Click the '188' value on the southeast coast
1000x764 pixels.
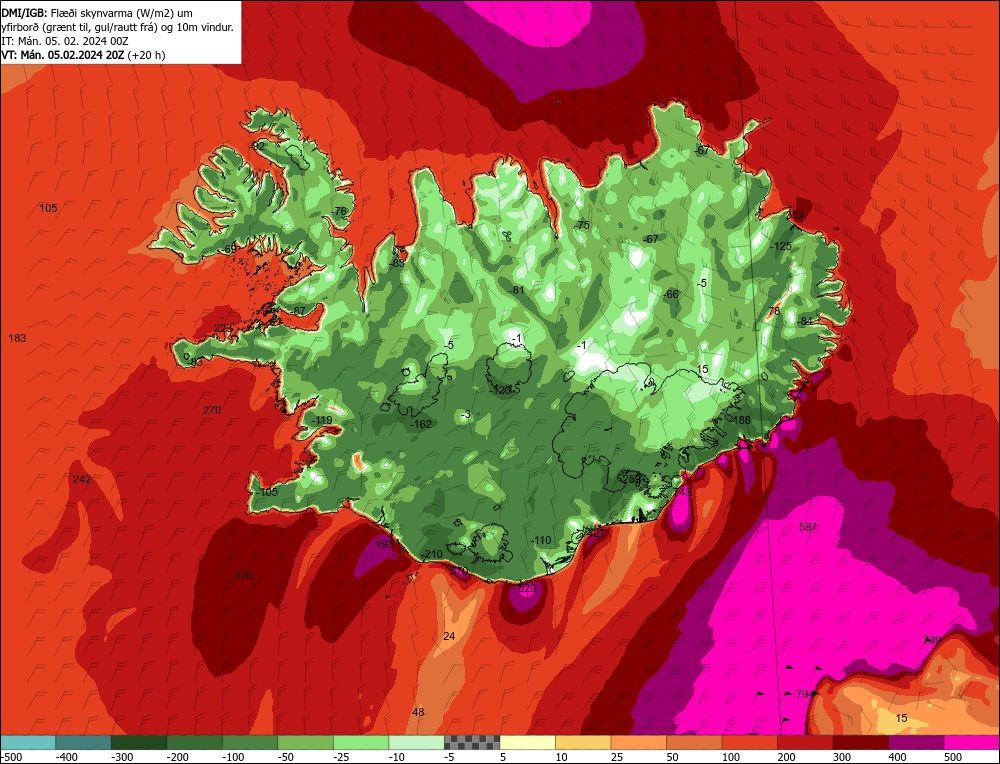(x=742, y=420)
